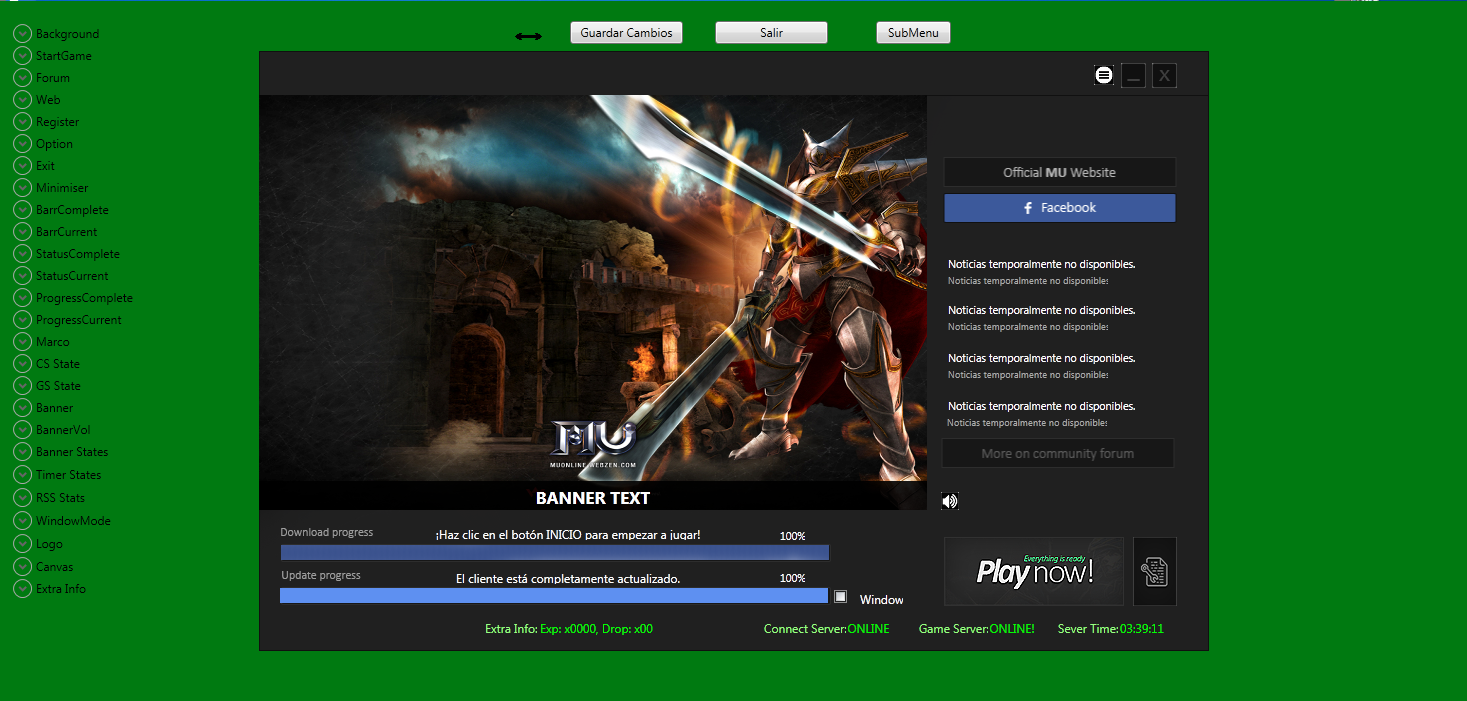Expand the Exit section chevron
The image size is (1467, 701).
(22, 165)
